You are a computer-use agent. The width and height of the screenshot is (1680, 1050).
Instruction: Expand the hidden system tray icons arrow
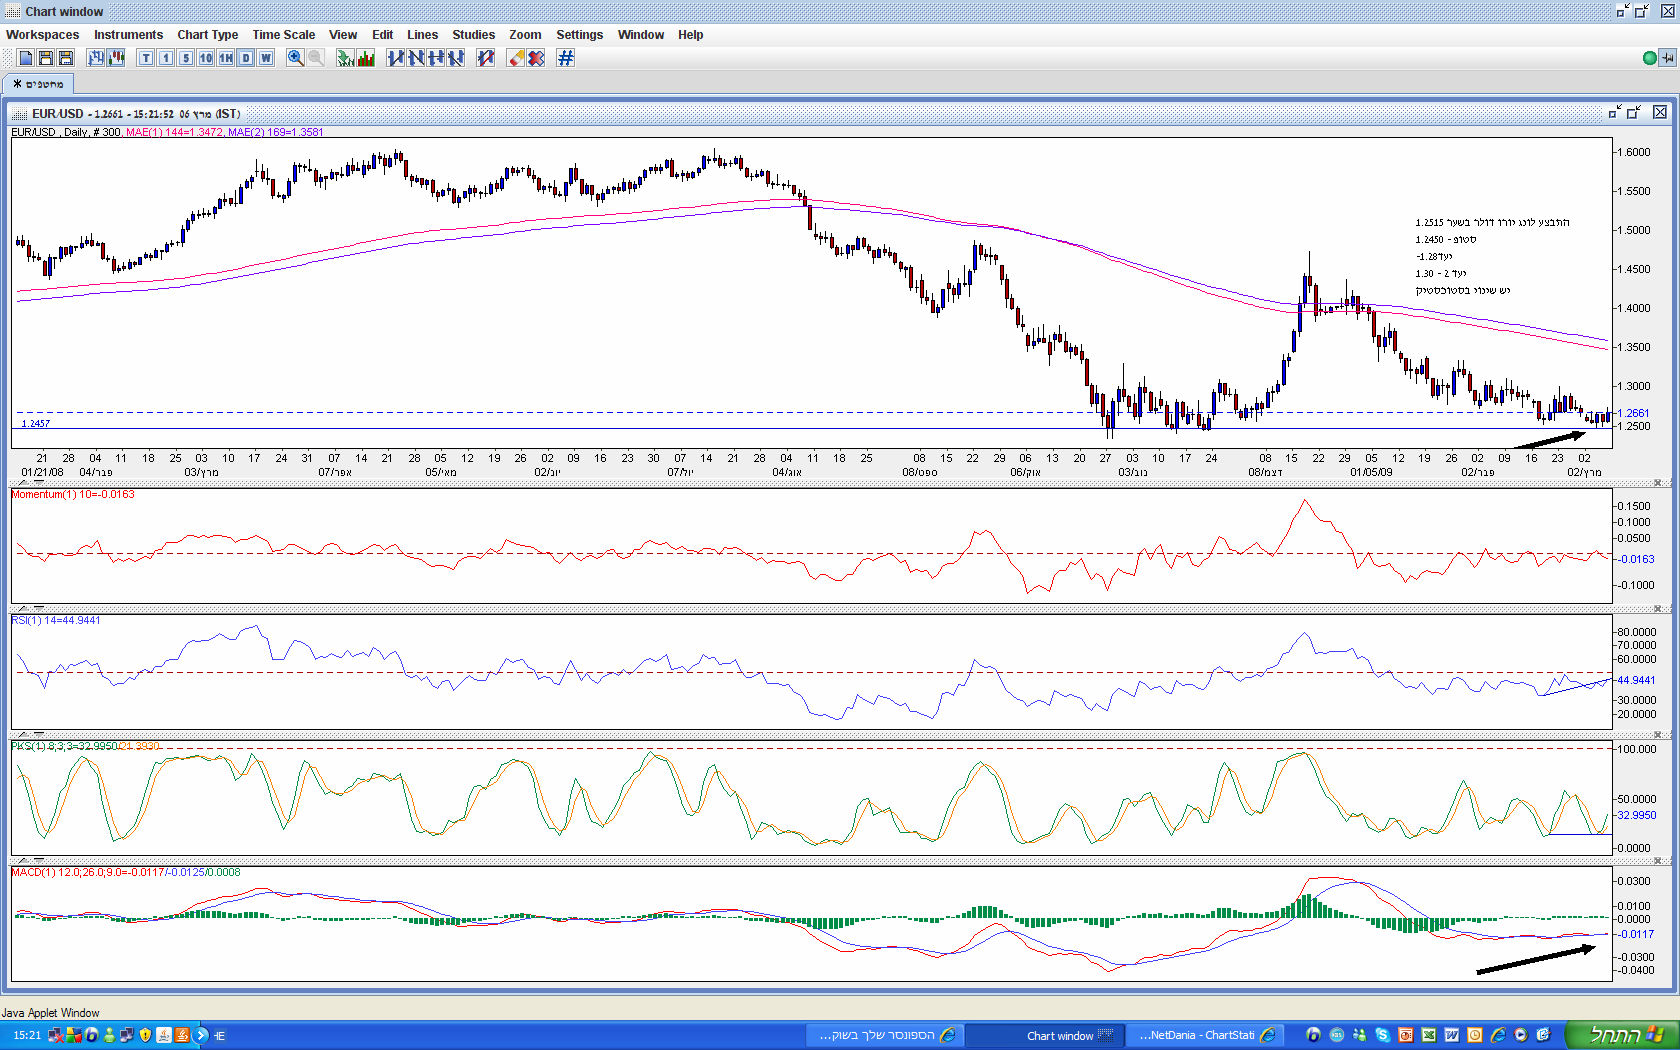click(201, 1035)
